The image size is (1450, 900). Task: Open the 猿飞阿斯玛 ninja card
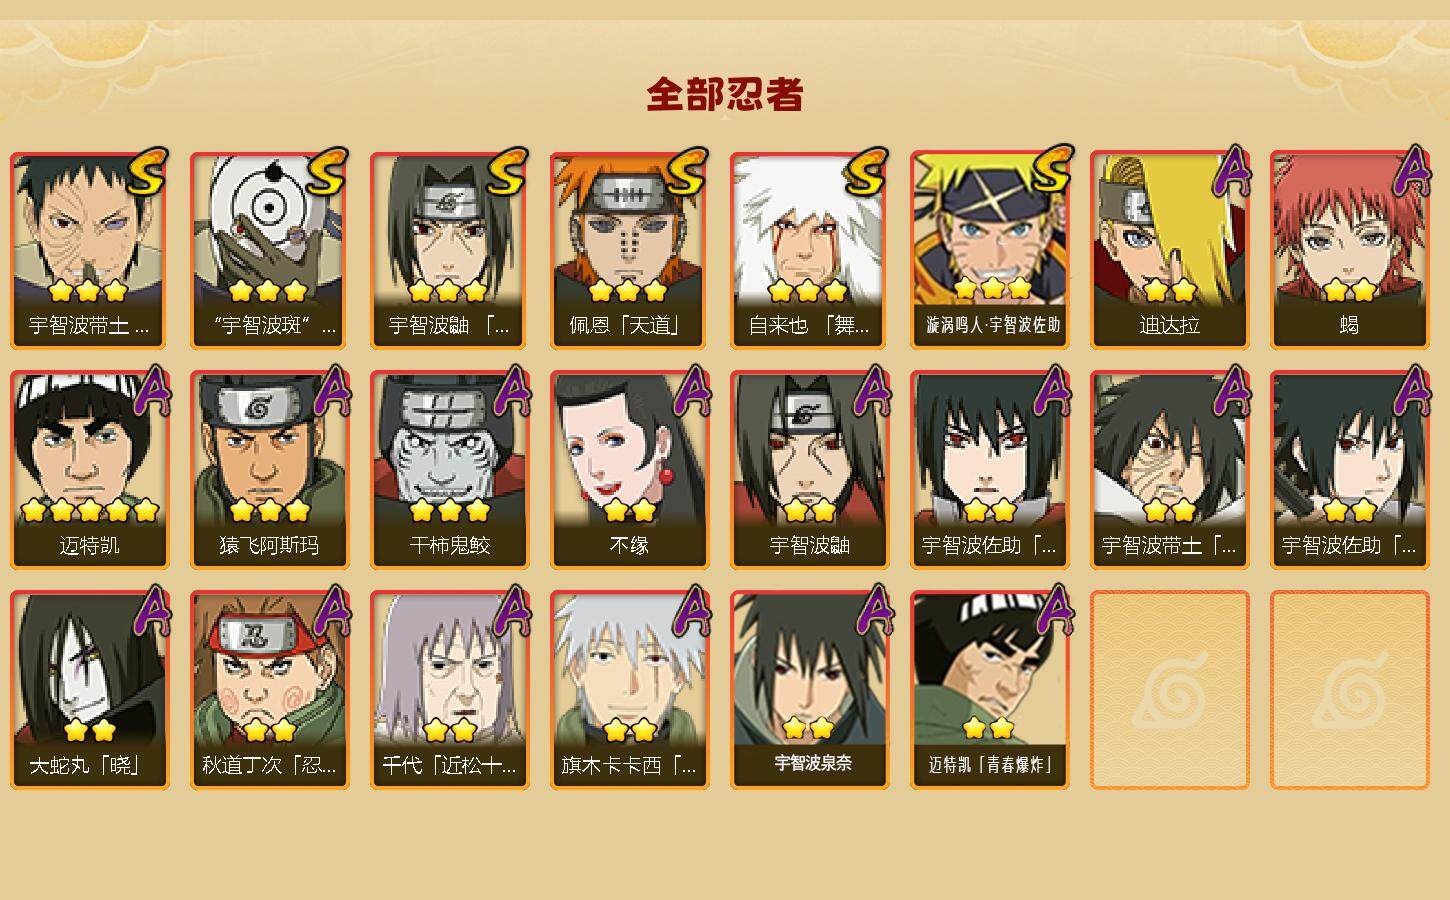(x=269, y=470)
